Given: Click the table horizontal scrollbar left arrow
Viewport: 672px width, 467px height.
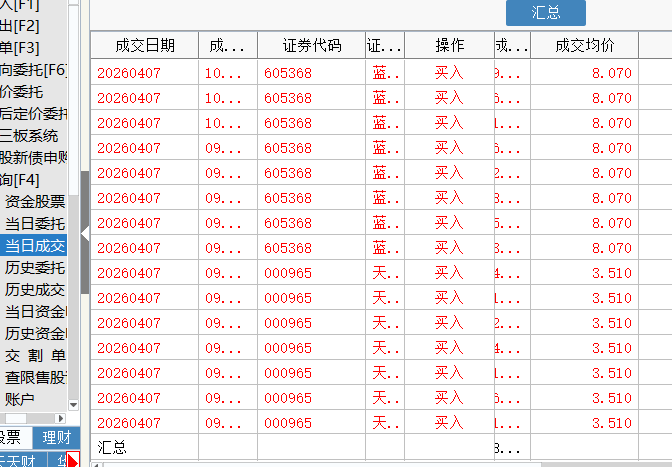Looking at the screenshot, I should (x=96, y=465).
